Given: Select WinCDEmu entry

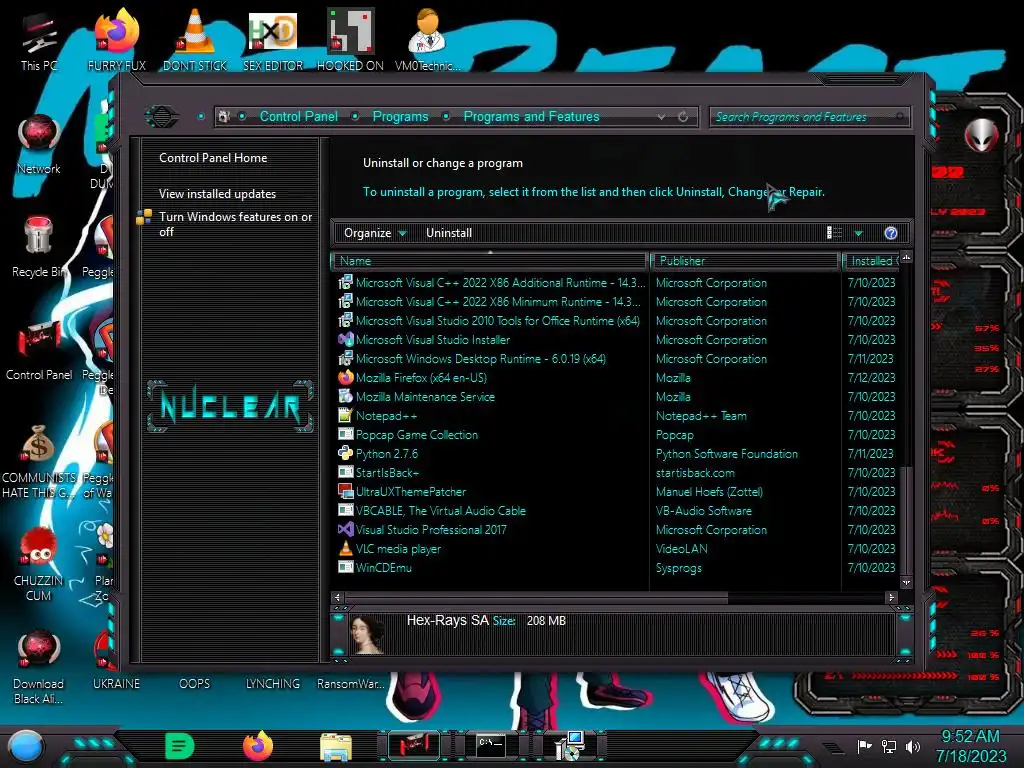Looking at the screenshot, I should 383,568.
